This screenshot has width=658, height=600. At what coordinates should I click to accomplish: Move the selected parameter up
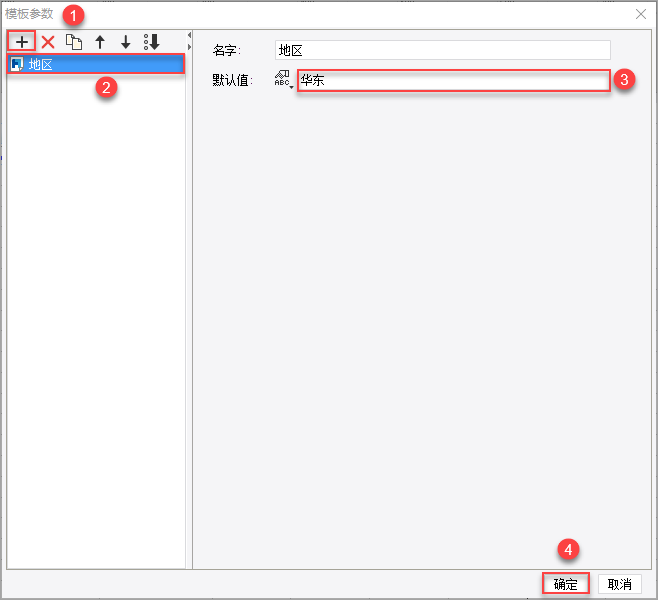click(100, 42)
